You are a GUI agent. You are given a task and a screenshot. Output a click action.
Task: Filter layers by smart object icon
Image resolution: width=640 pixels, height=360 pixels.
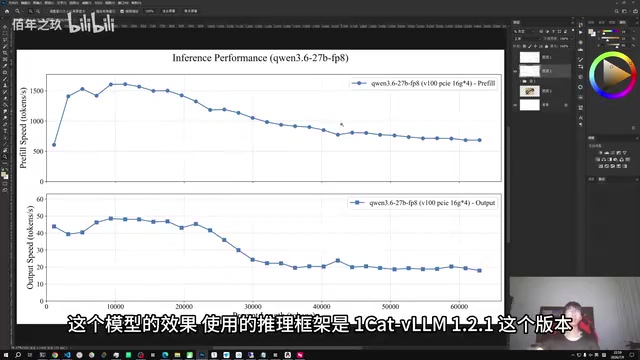coord(565,31)
